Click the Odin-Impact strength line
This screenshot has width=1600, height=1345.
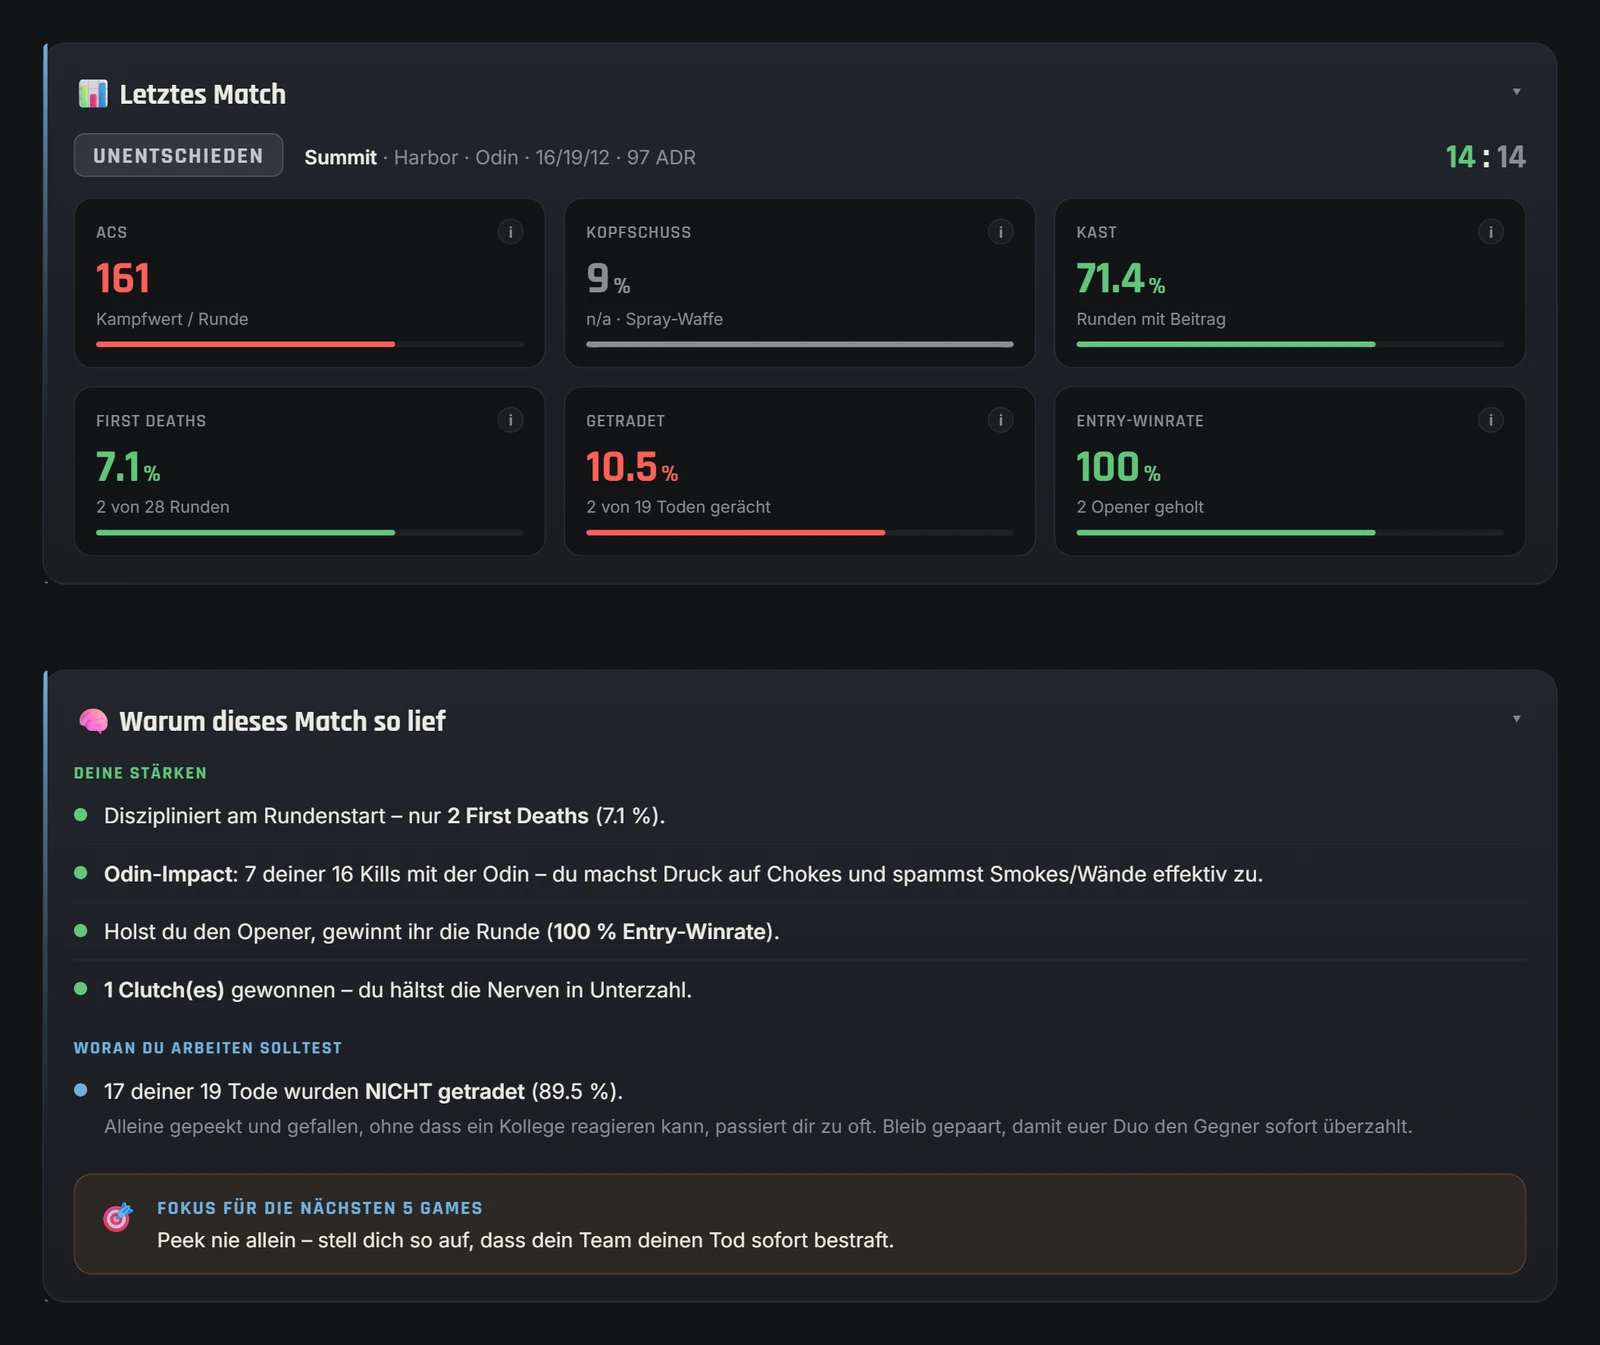point(683,874)
